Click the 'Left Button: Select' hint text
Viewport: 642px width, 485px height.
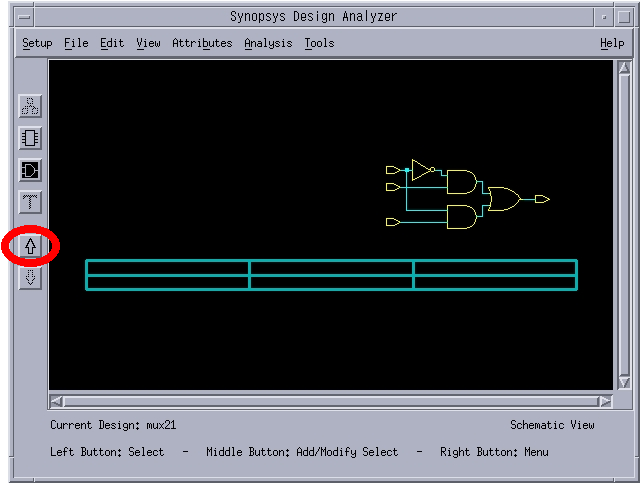pos(107,452)
